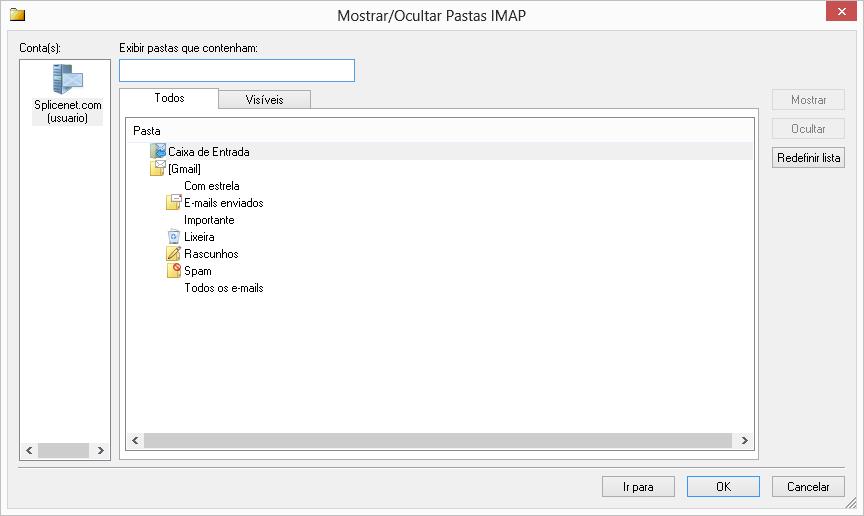Screen dimensions: 864x516
Task: Click the accounts panel right scroll arrow
Action: tap(100, 450)
